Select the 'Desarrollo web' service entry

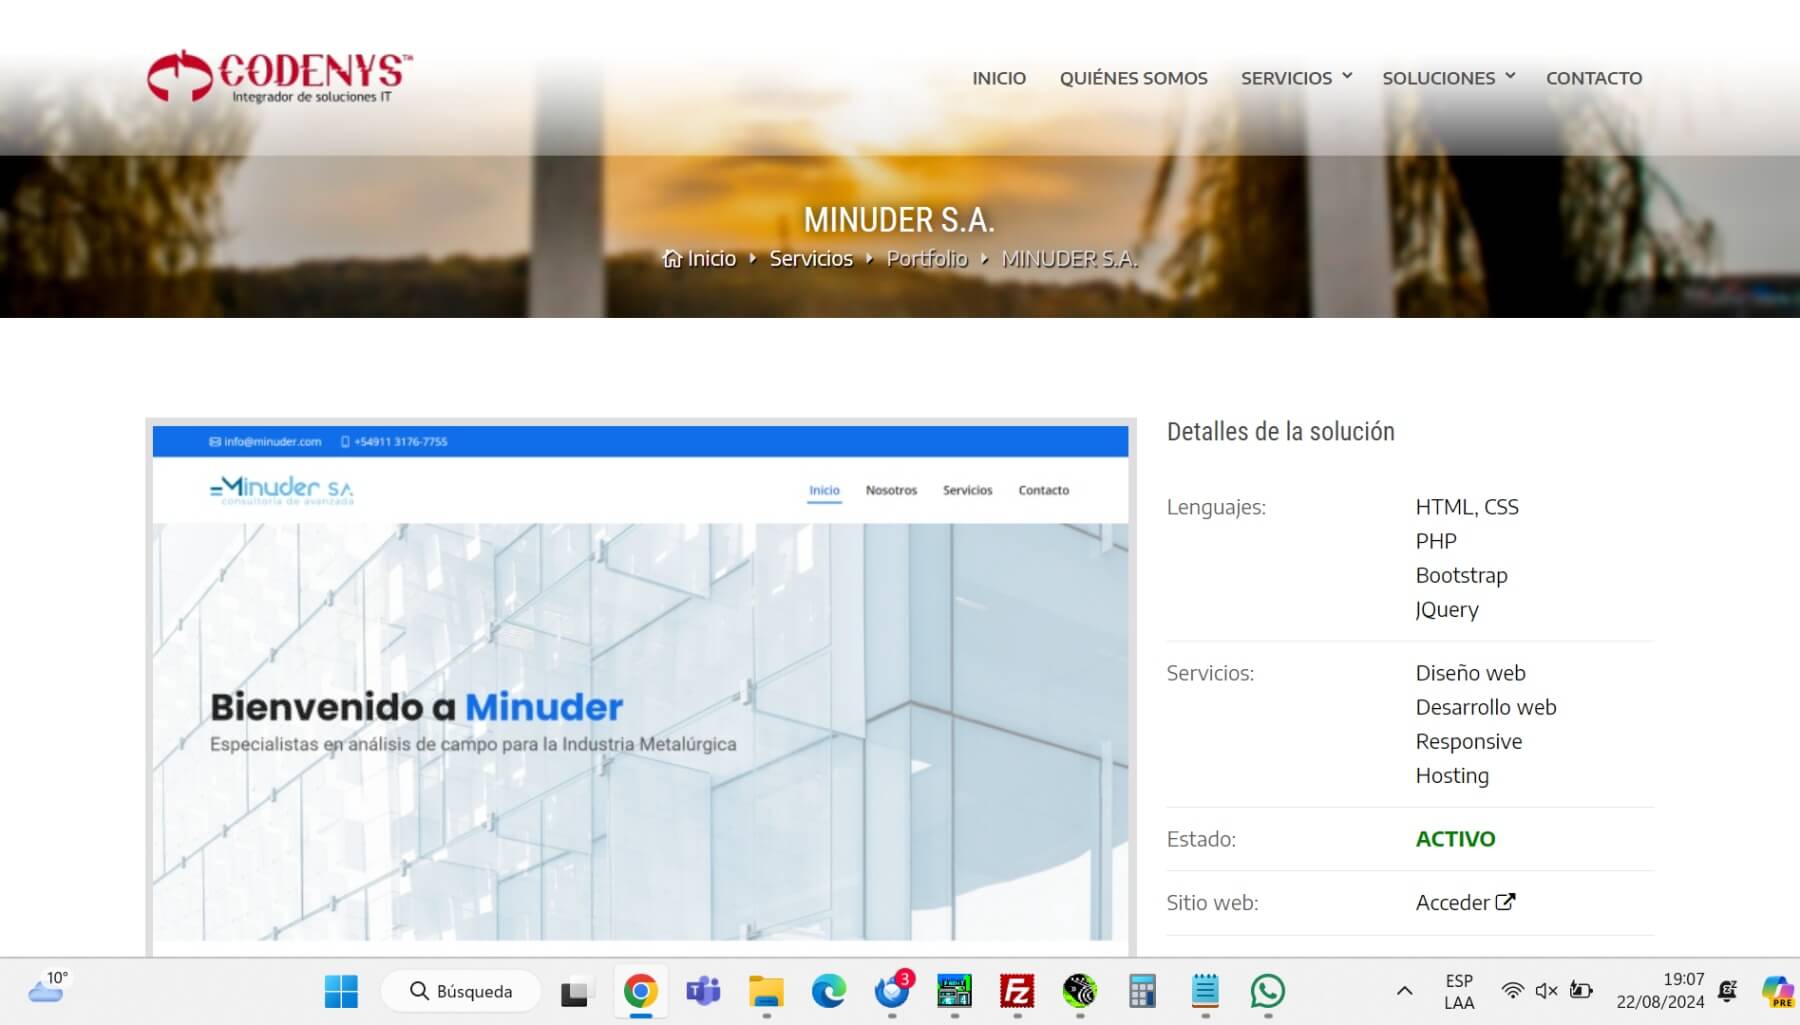click(1486, 707)
